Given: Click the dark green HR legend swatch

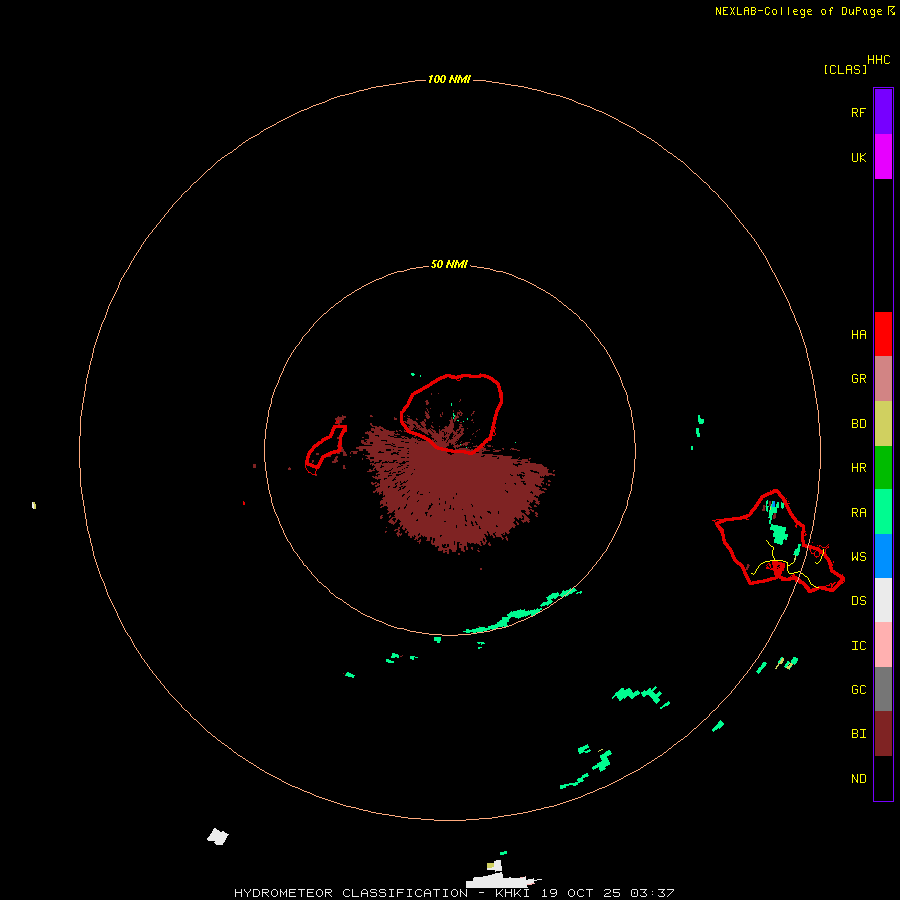Looking at the screenshot, I should 883,467.
